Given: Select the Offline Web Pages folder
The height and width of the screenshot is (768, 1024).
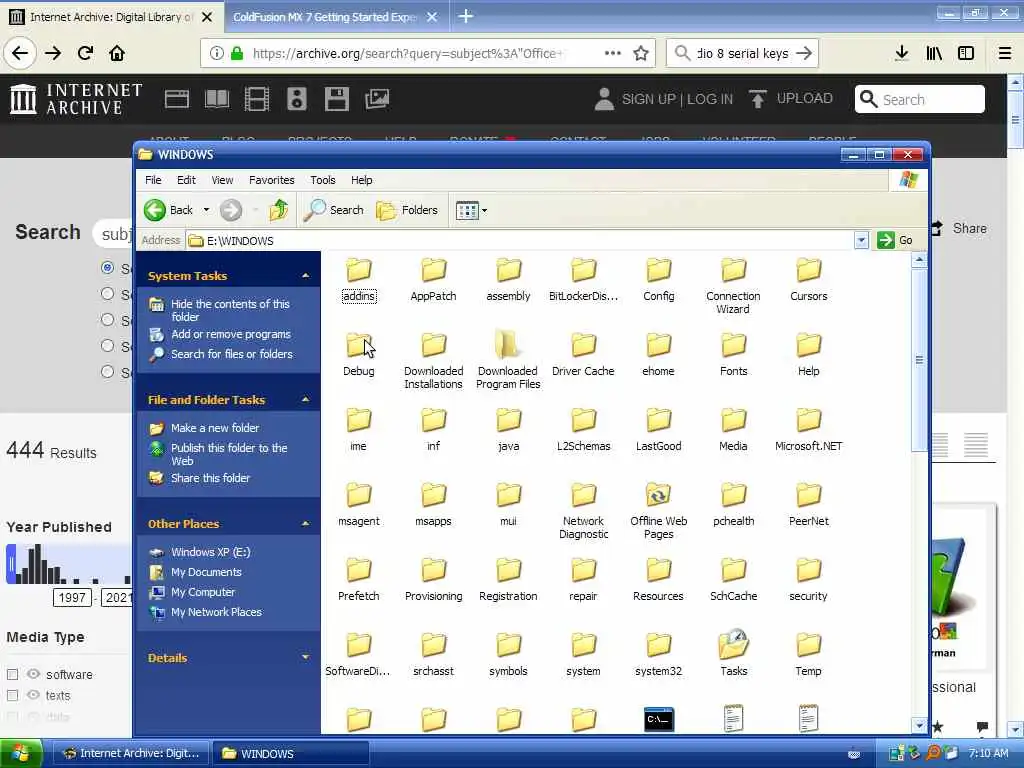Looking at the screenshot, I should tap(658, 511).
